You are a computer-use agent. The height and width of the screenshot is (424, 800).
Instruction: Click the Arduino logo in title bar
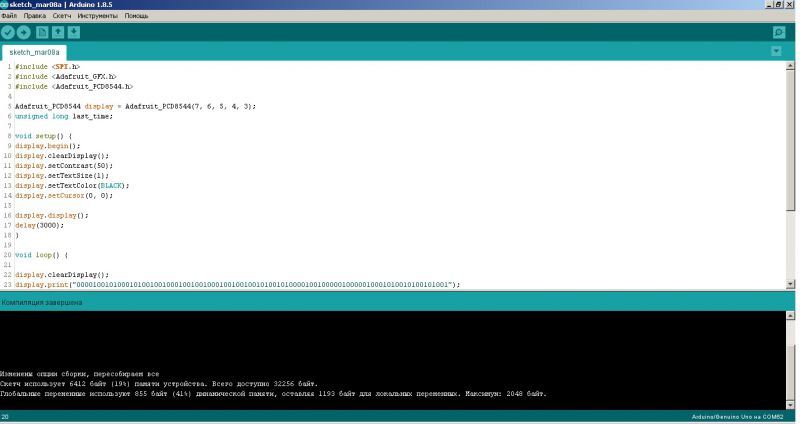point(4,5)
